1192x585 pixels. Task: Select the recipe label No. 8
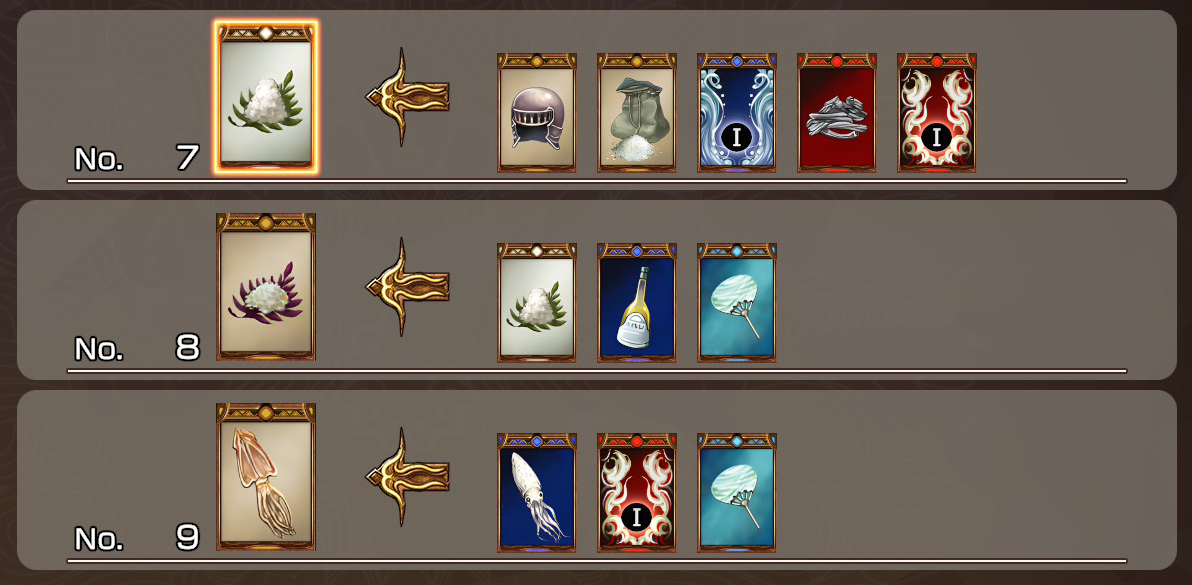tap(137, 348)
